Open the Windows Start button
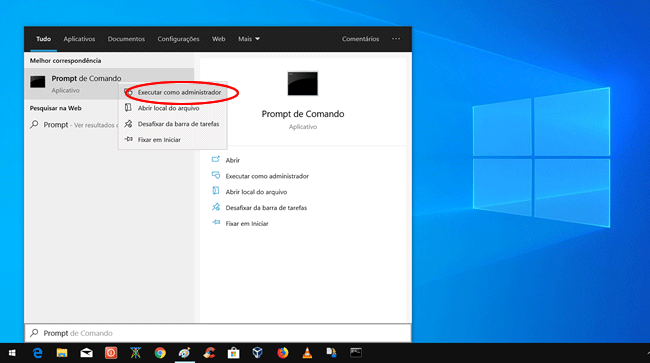 12,353
